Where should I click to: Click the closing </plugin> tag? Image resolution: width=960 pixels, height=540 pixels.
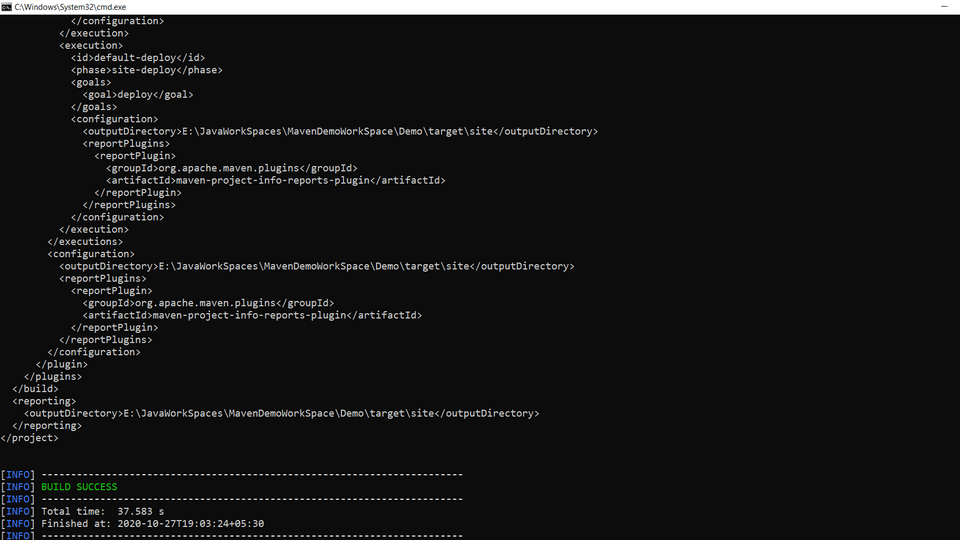click(x=61, y=364)
